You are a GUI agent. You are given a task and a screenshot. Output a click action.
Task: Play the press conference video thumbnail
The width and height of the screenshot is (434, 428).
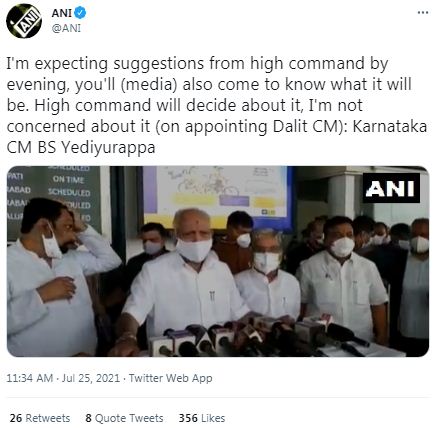217,261
